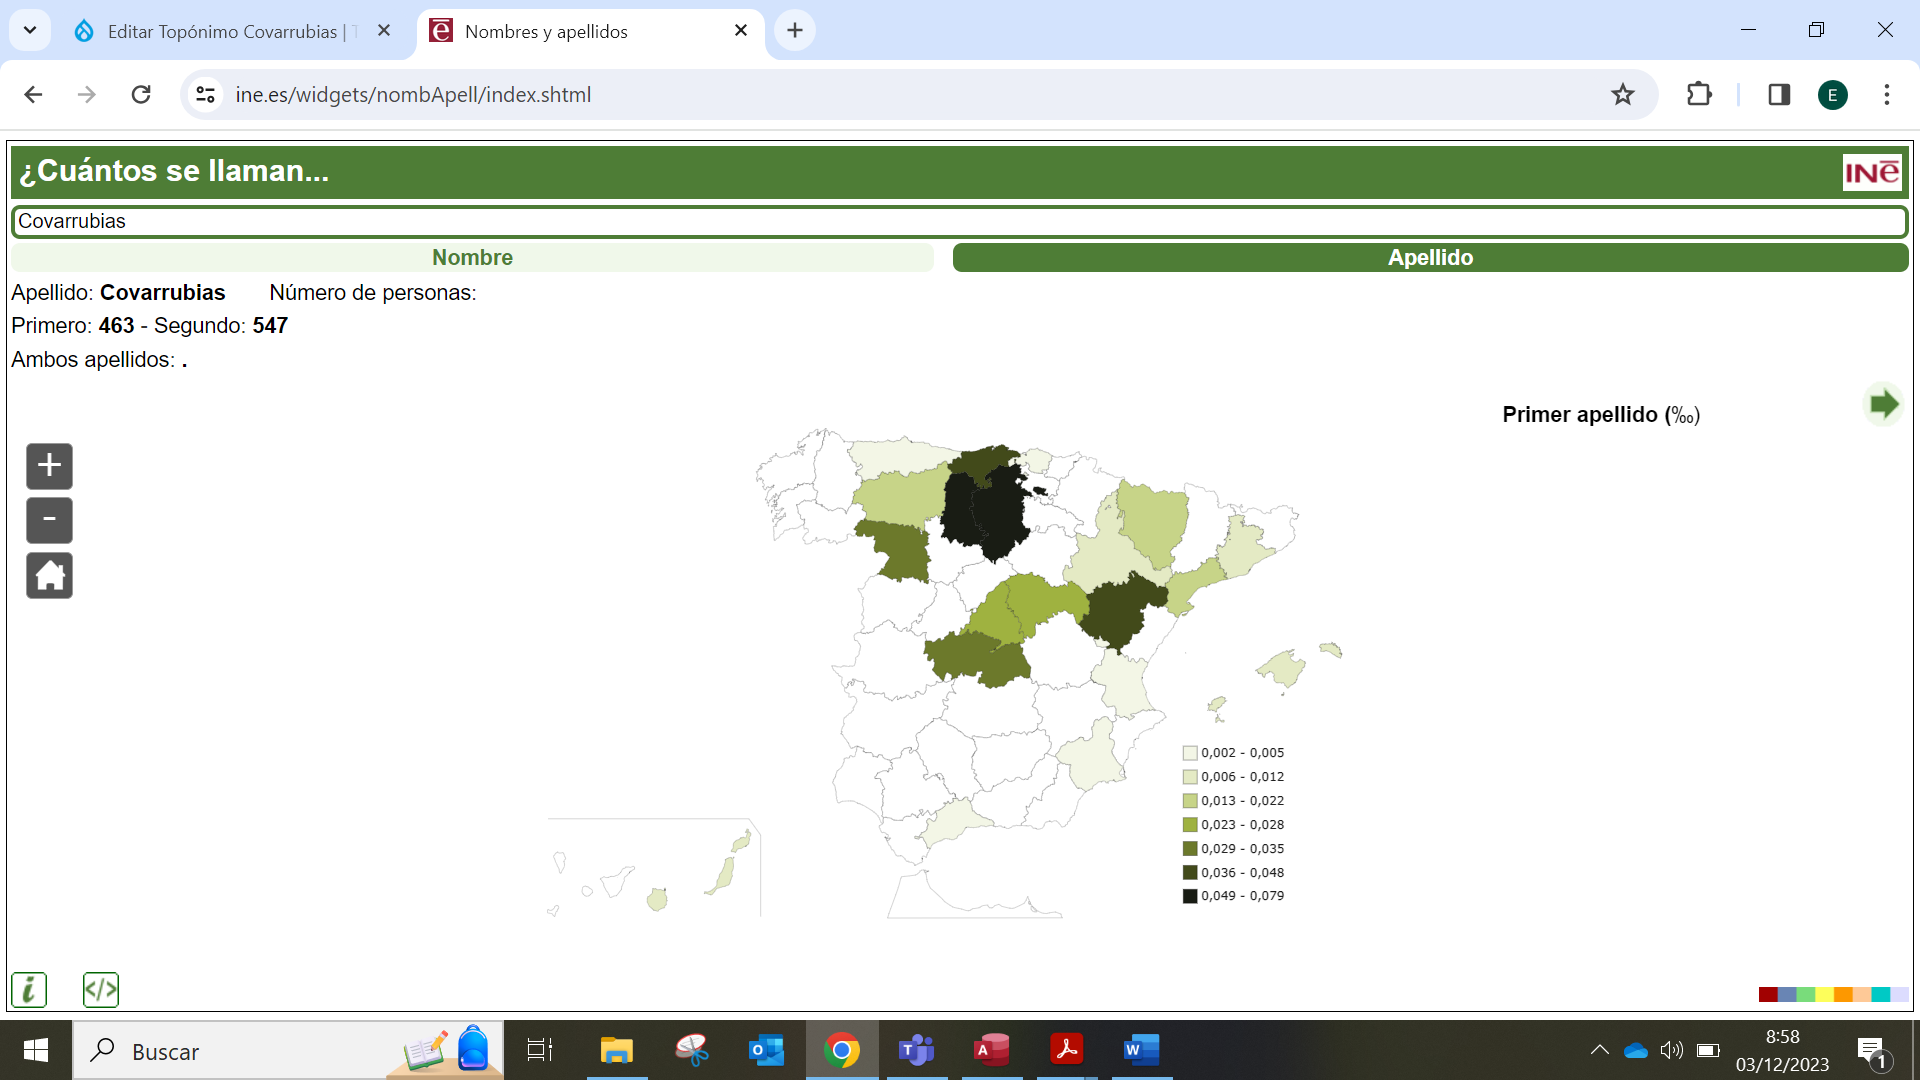Bookmark this page with star icon
Image resolution: width=1920 pixels, height=1080 pixels.
click(1622, 95)
